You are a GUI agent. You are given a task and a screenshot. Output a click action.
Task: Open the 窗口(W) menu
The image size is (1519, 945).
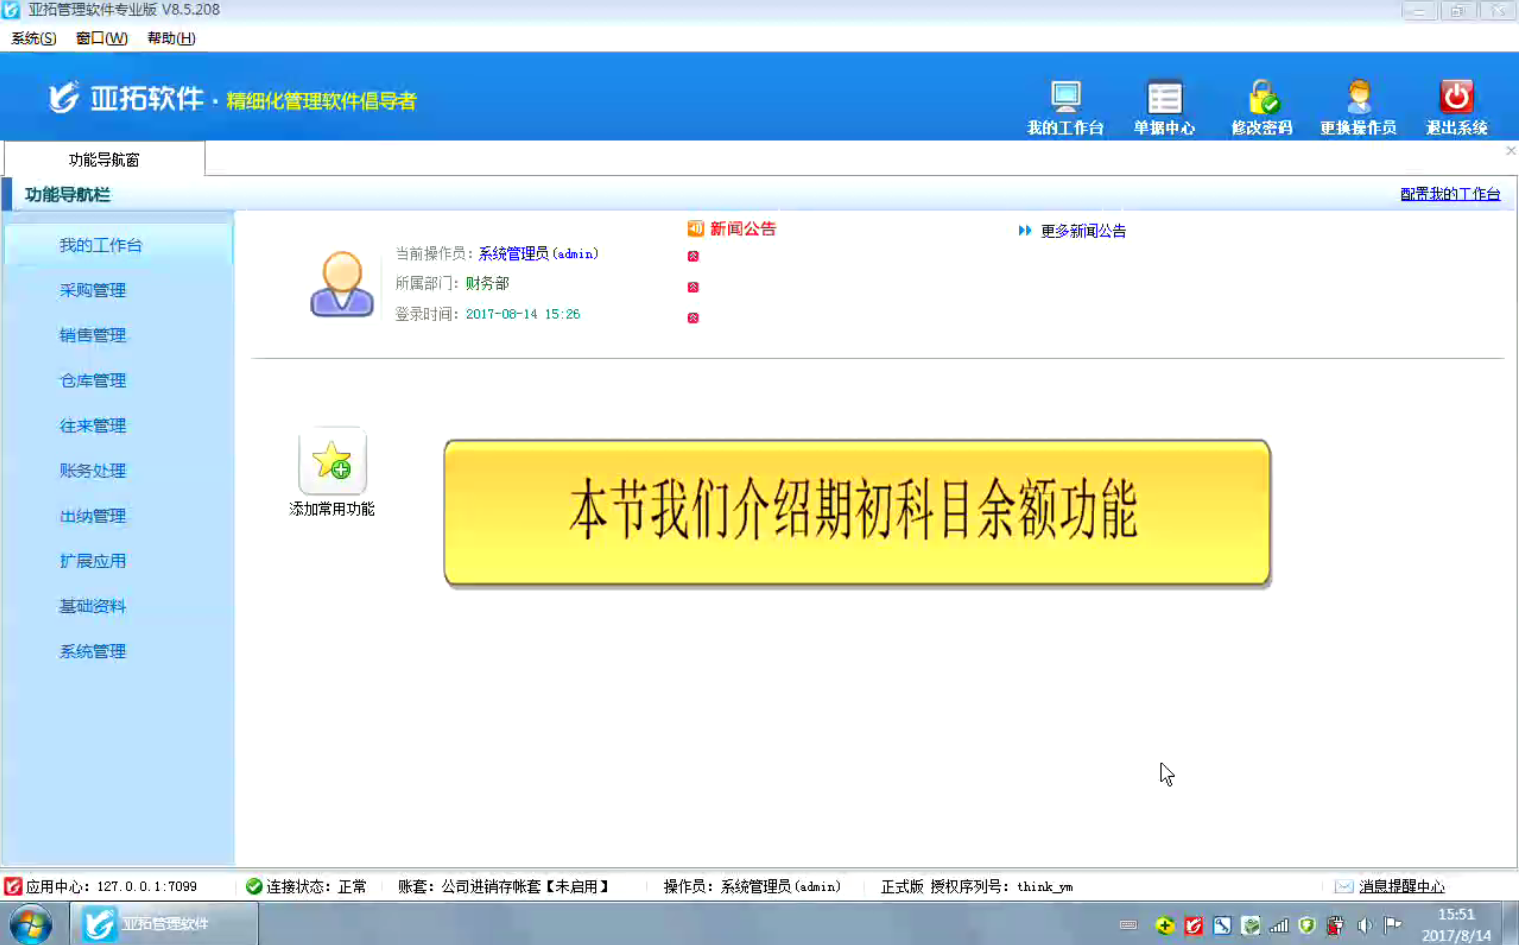(x=102, y=38)
